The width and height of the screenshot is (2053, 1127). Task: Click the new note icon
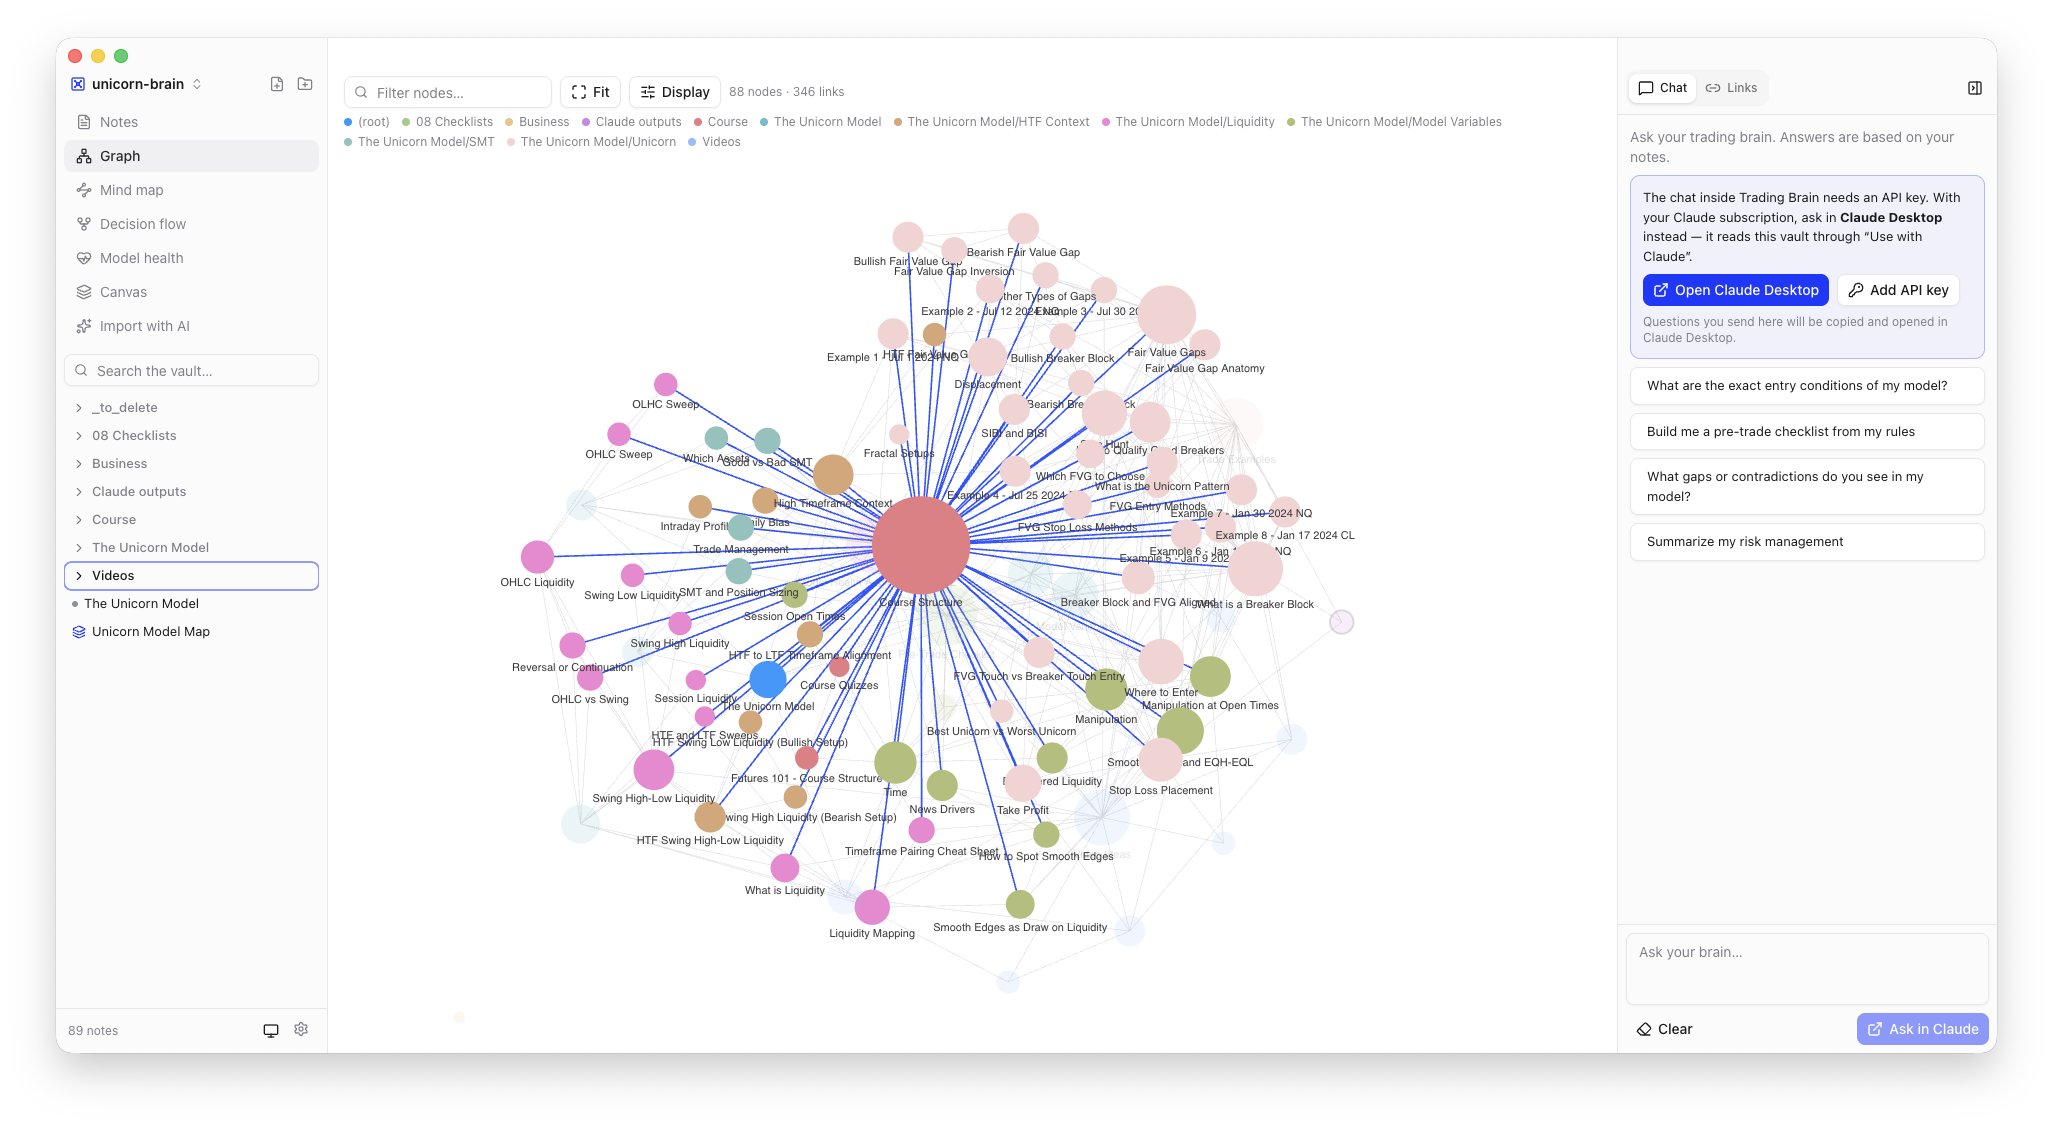click(277, 84)
